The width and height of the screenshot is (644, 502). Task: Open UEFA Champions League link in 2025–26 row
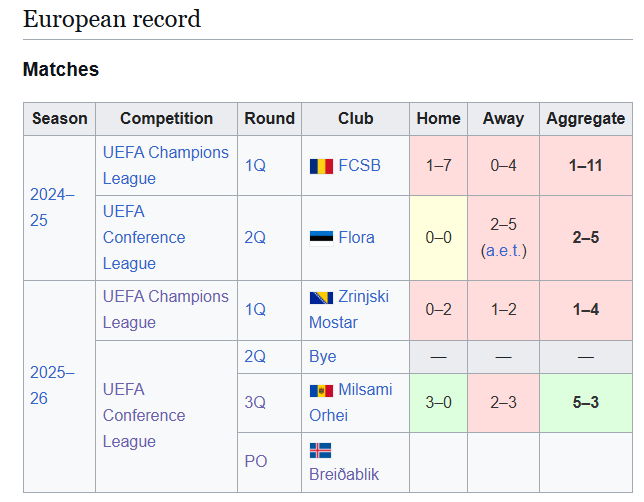tap(166, 309)
